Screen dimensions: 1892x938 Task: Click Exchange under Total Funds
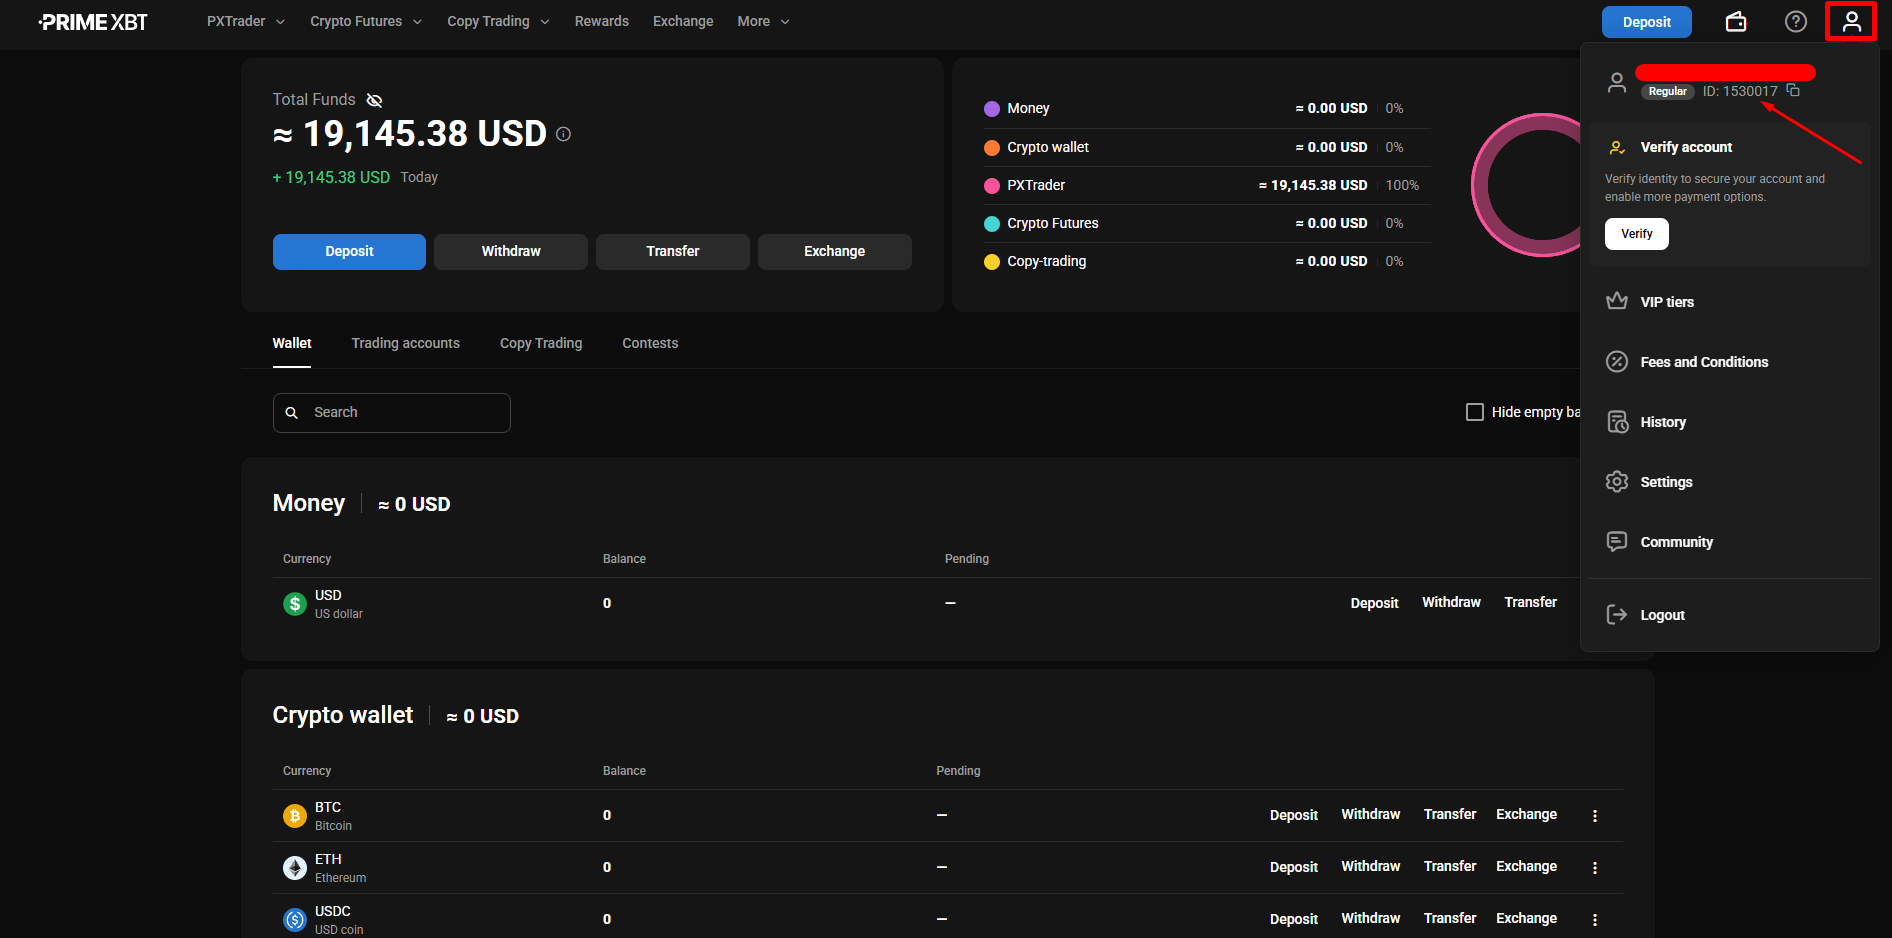pos(835,252)
